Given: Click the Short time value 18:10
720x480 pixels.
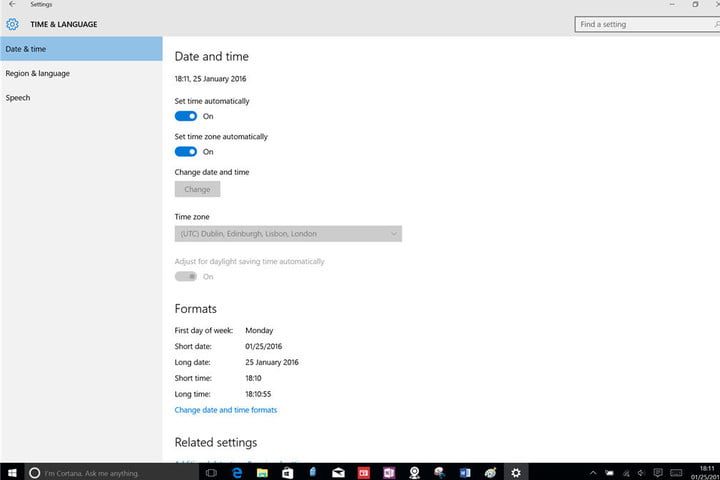Looking at the screenshot, I should (x=253, y=378).
